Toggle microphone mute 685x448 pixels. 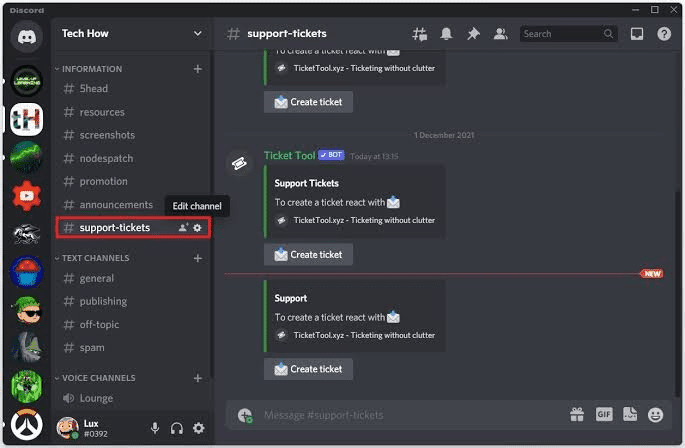pyautogui.click(x=155, y=428)
